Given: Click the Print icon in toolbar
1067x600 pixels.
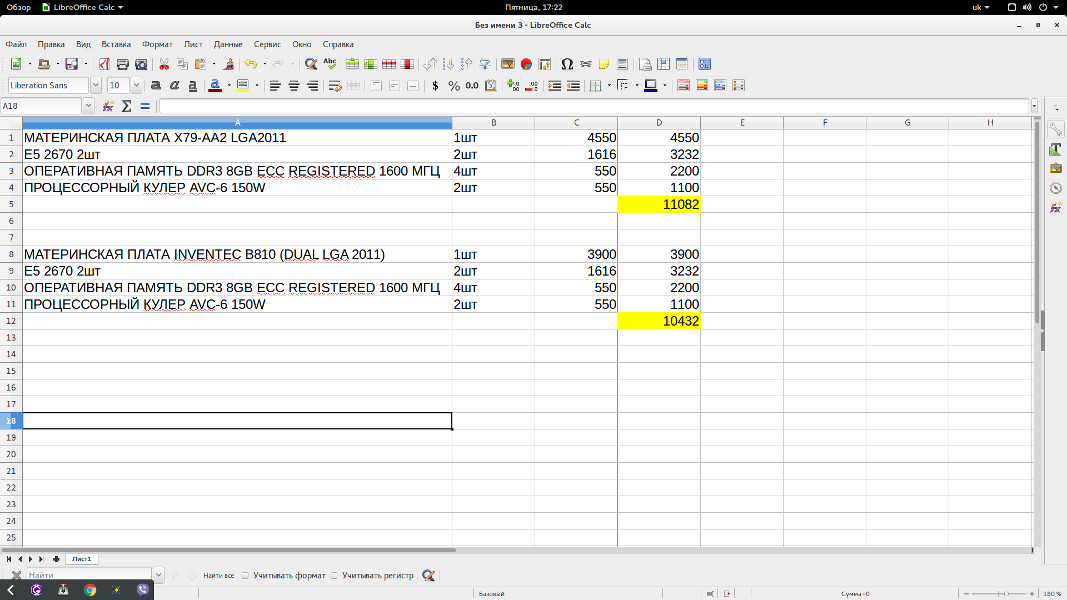Looking at the screenshot, I should tap(122, 64).
